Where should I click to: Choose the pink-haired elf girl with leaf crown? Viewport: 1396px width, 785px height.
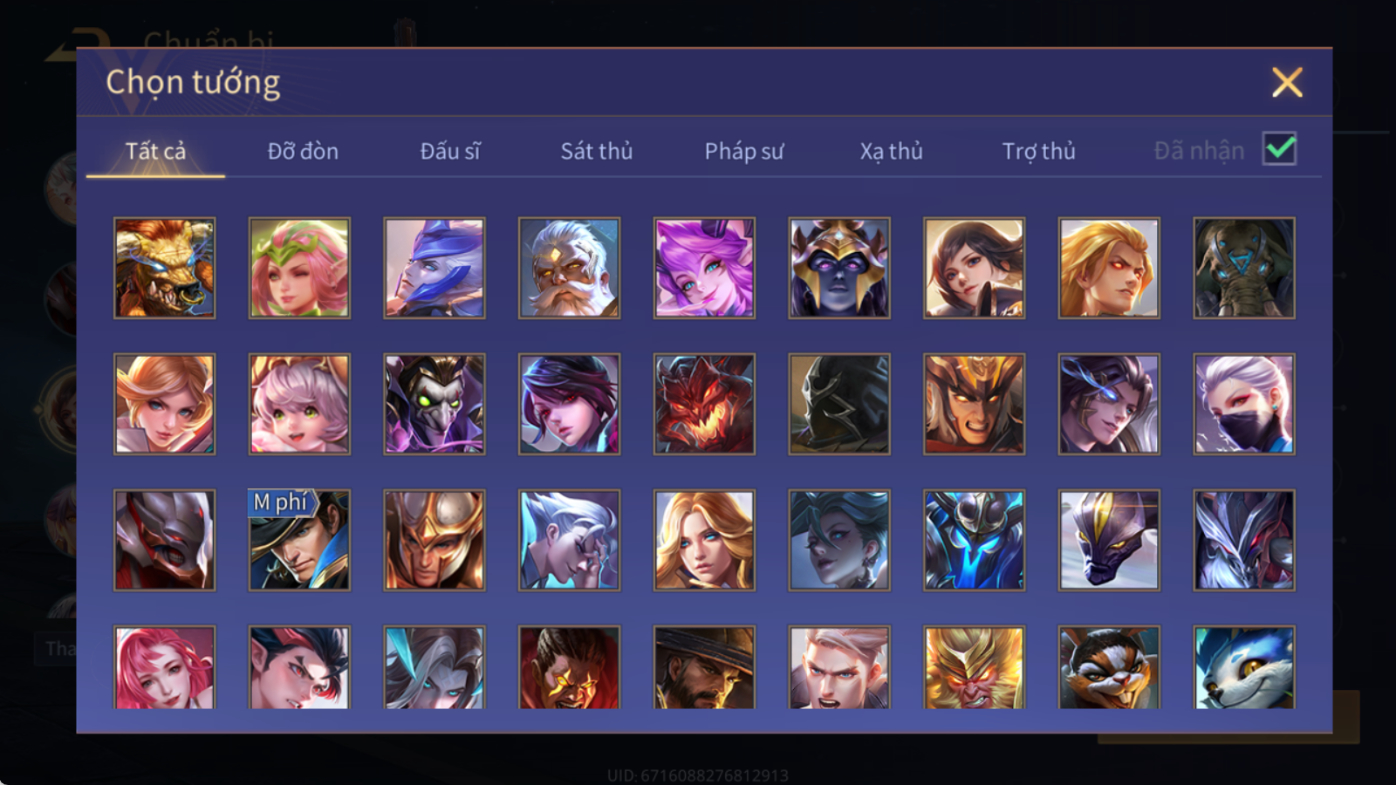(x=299, y=268)
